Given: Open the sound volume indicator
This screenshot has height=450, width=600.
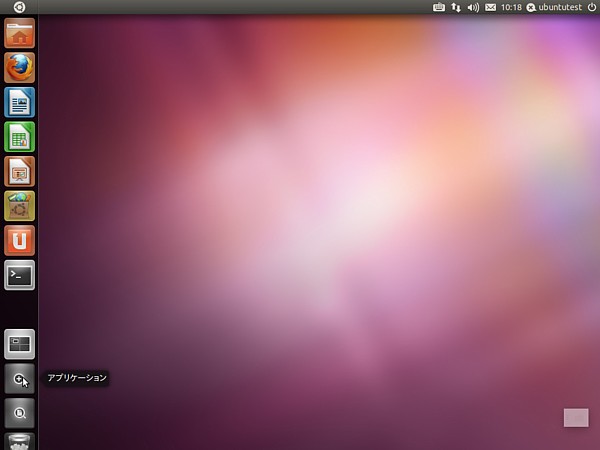Looking at the screenshot, I should point(473,7).
